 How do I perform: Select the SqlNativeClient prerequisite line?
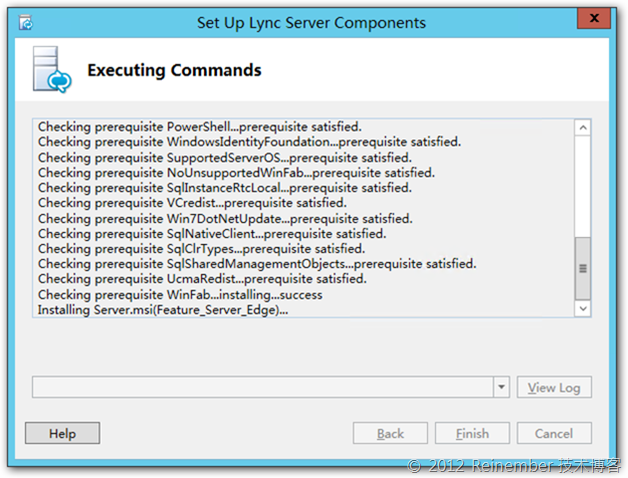click(212, 234)
